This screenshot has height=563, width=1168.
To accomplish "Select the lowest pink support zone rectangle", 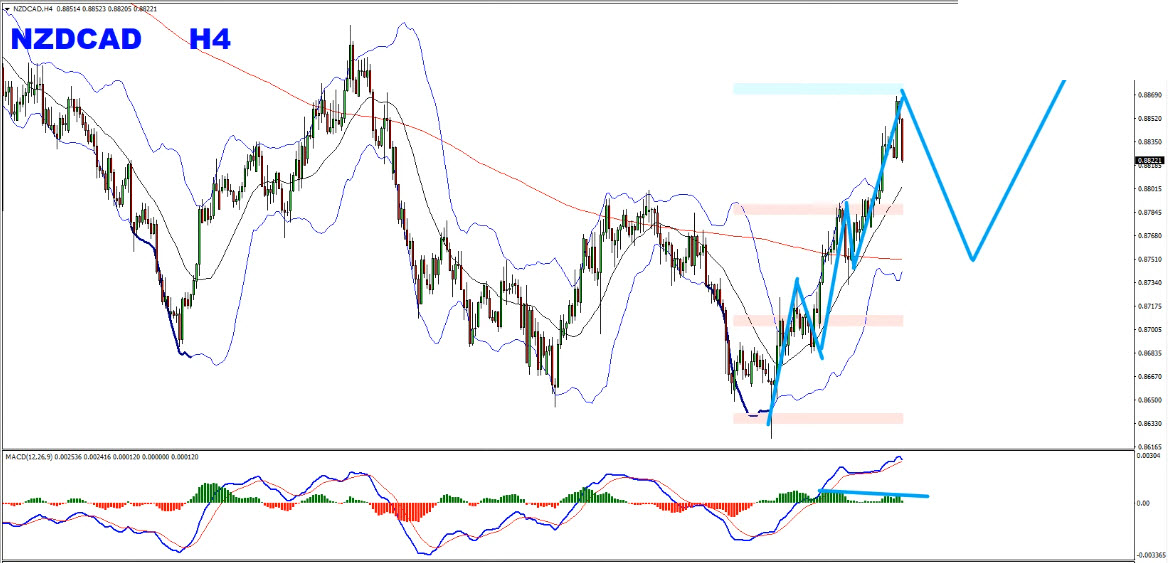I will click(817, 418).
